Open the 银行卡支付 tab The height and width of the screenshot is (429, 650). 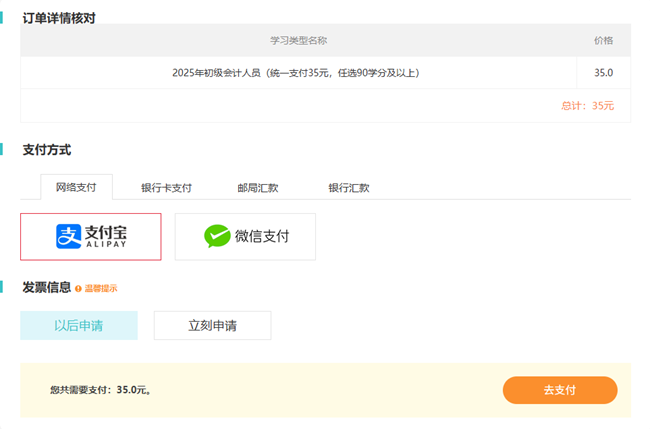(x=166, y=188)
